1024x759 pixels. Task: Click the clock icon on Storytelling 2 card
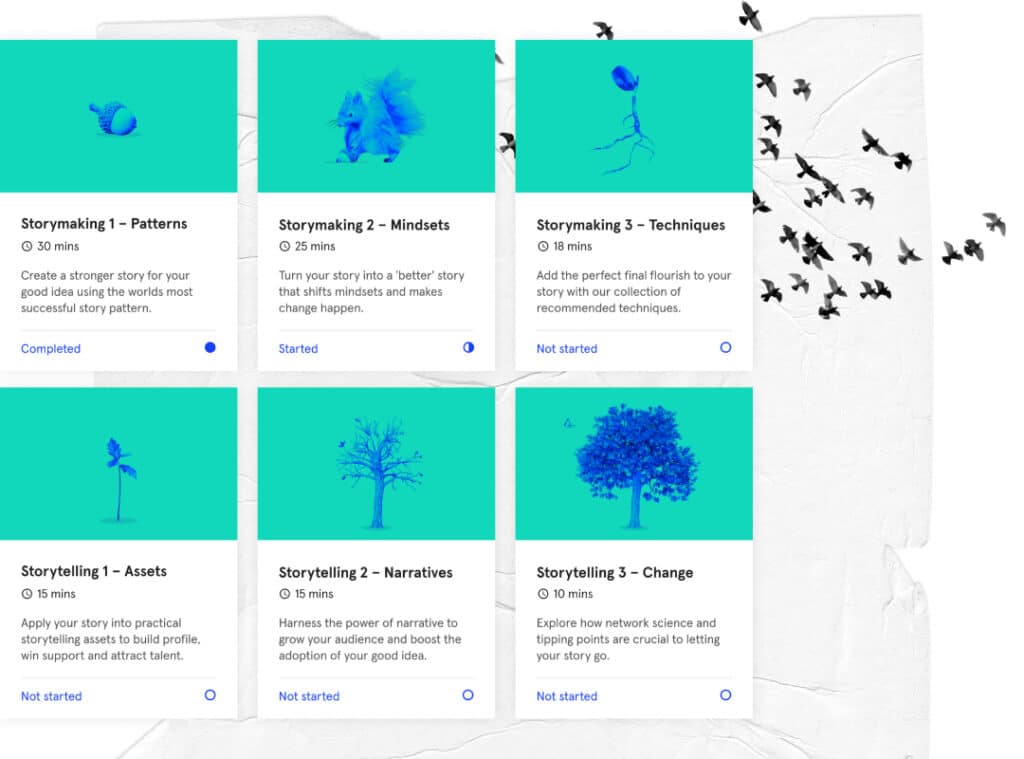285,594
